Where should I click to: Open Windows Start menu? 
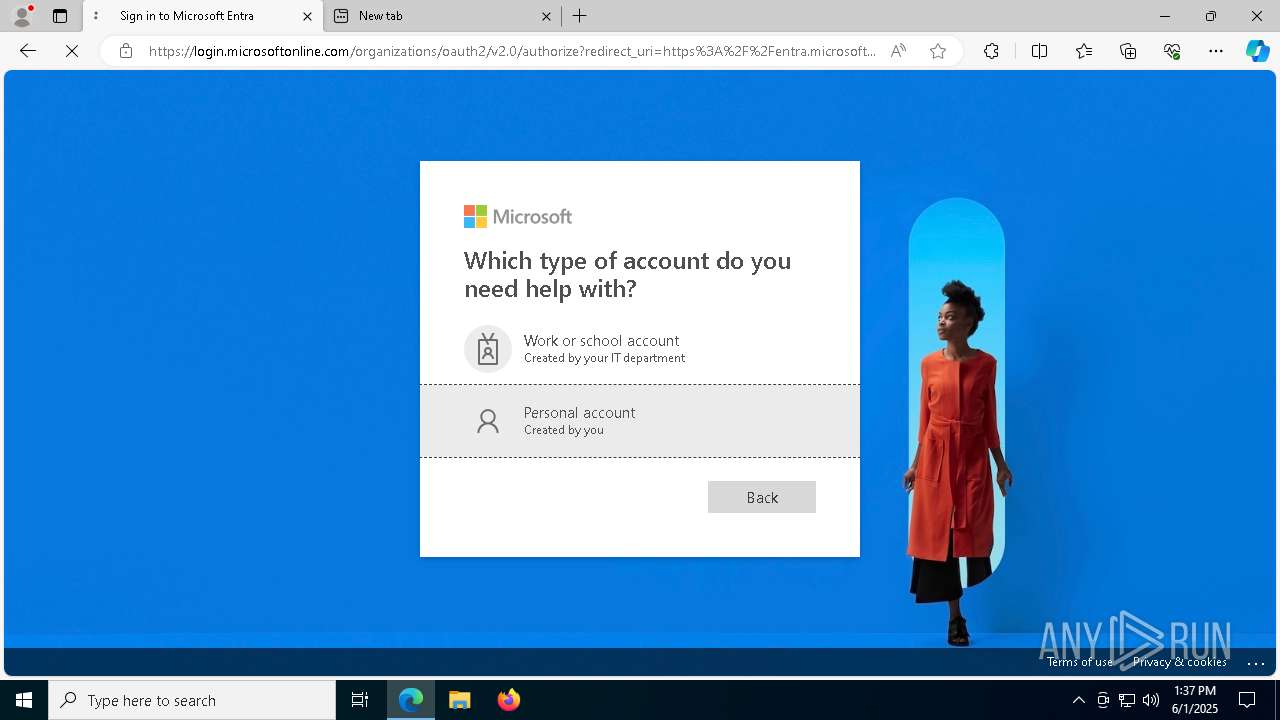24,700
